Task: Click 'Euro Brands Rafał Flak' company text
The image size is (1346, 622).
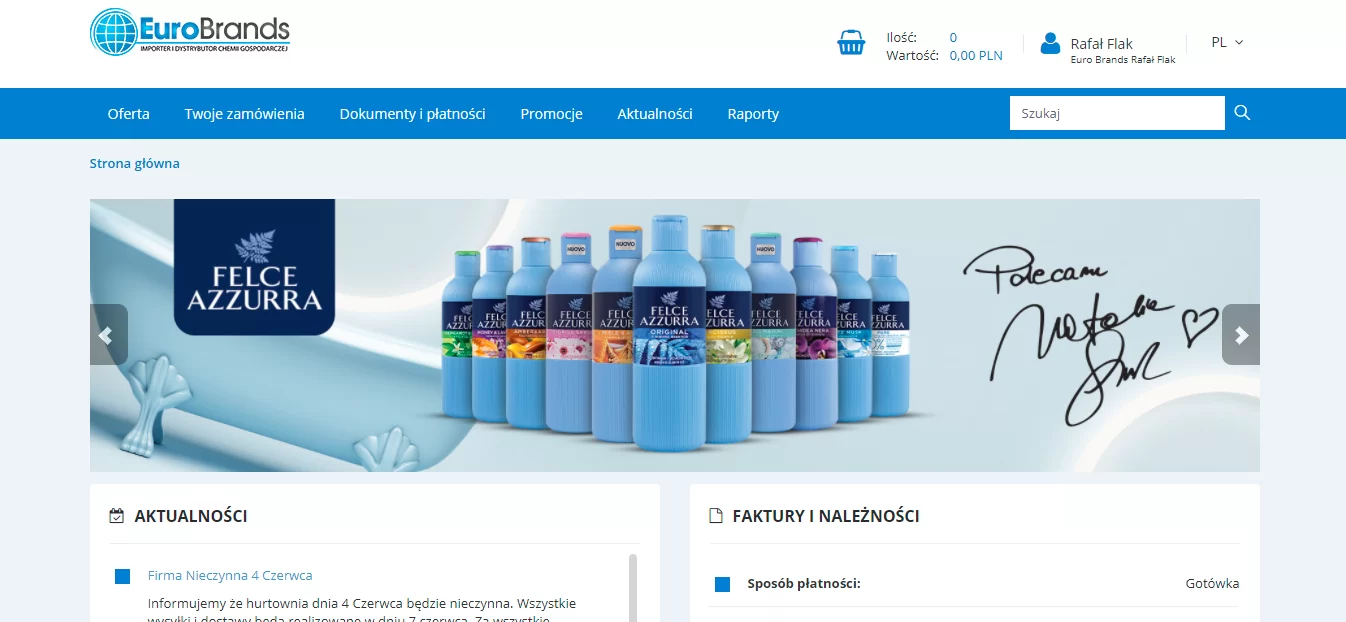Action: pos(1123,60)
